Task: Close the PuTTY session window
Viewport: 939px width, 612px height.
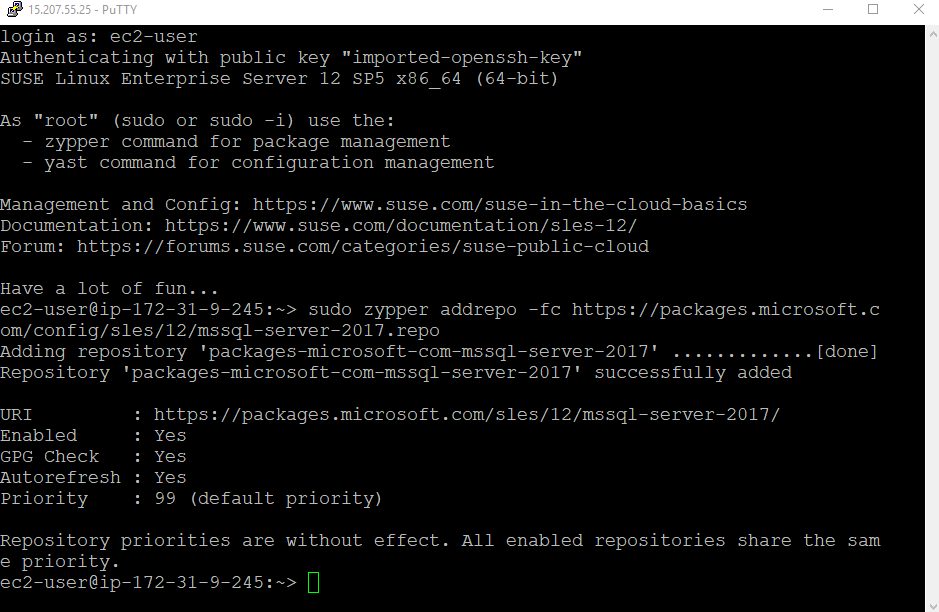Action: point(917,10)
